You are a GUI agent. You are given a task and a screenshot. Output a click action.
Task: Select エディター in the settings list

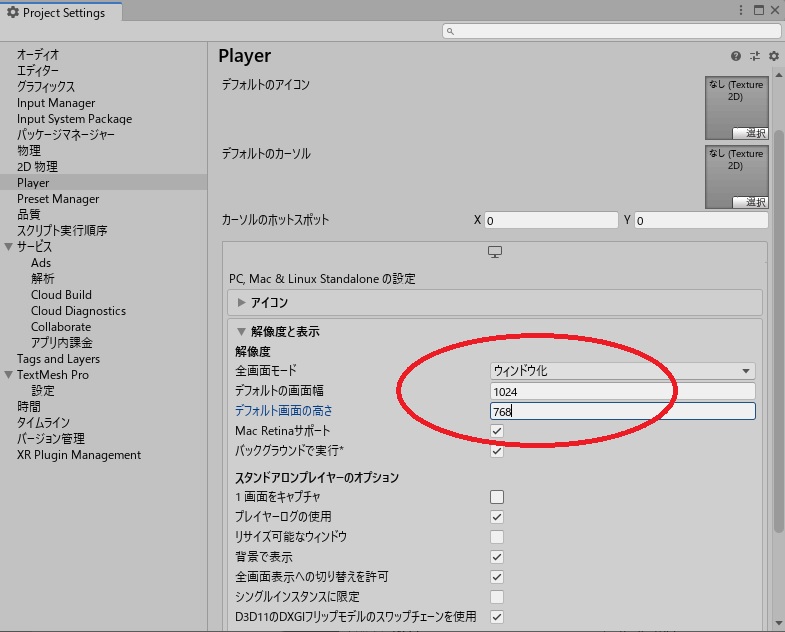click(38, 71)
